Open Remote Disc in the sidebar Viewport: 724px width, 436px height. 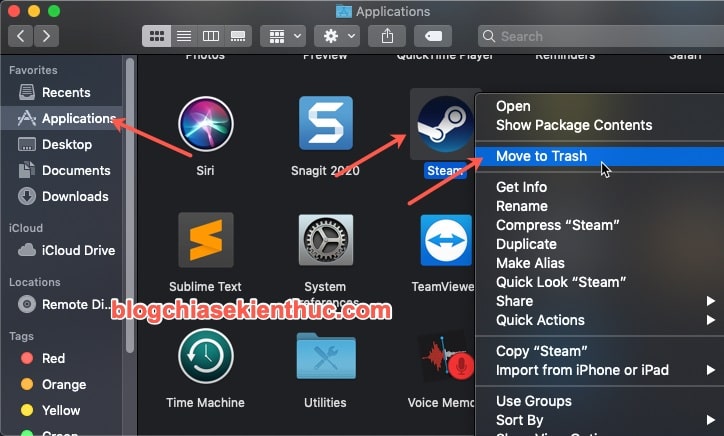(x=61, y=304)
